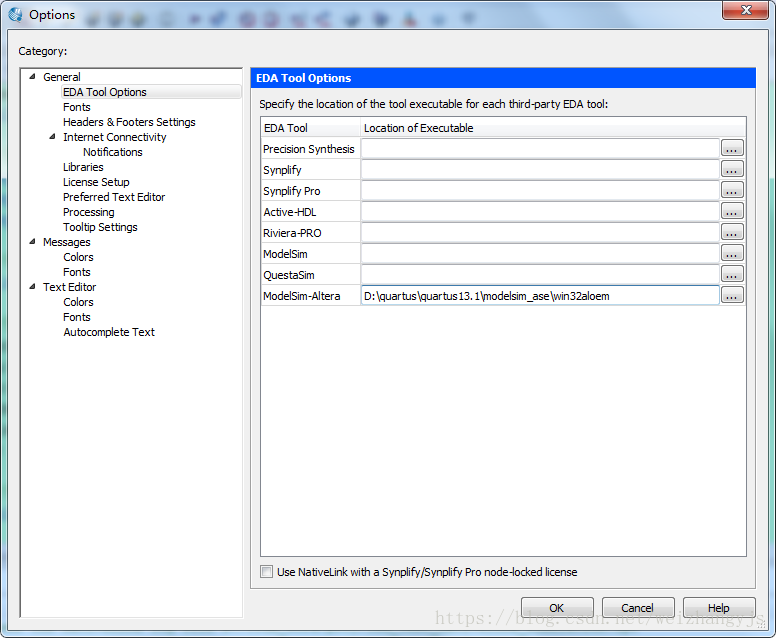Open Notifications settings
The height and width of the screenshot is (638, 776).
click(x=113, y=152)
